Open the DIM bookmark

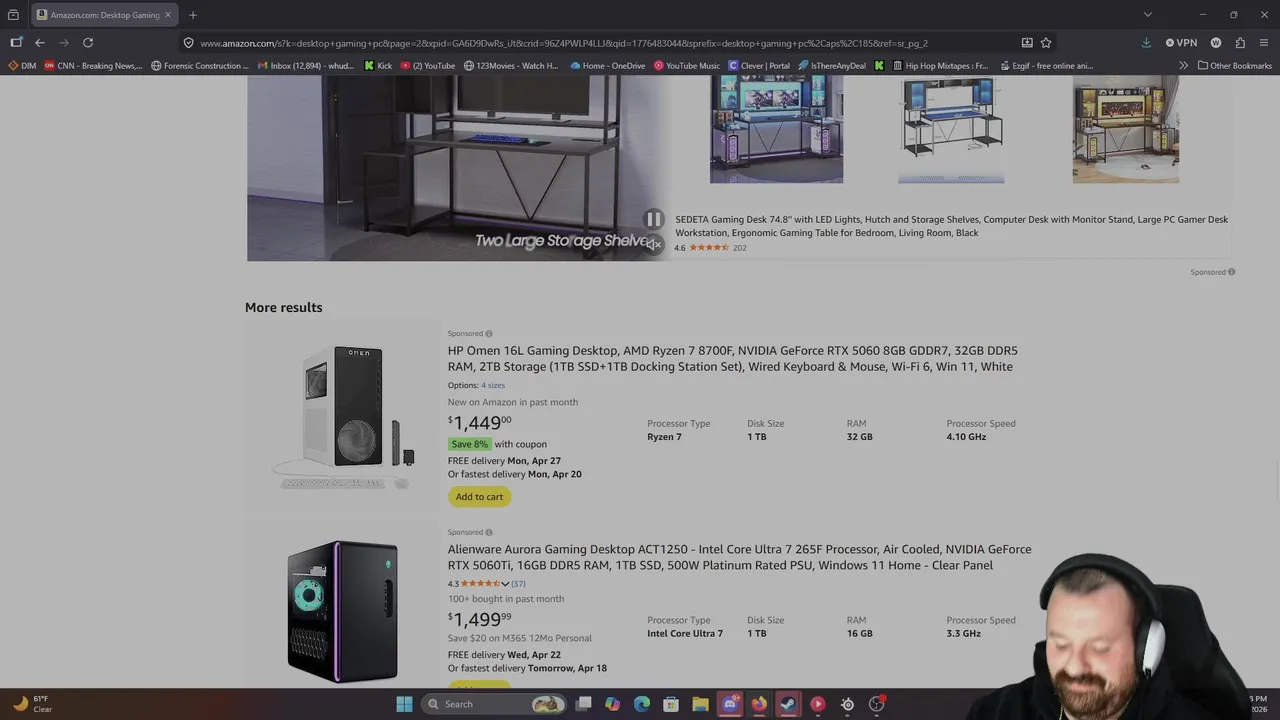(22, 66)
